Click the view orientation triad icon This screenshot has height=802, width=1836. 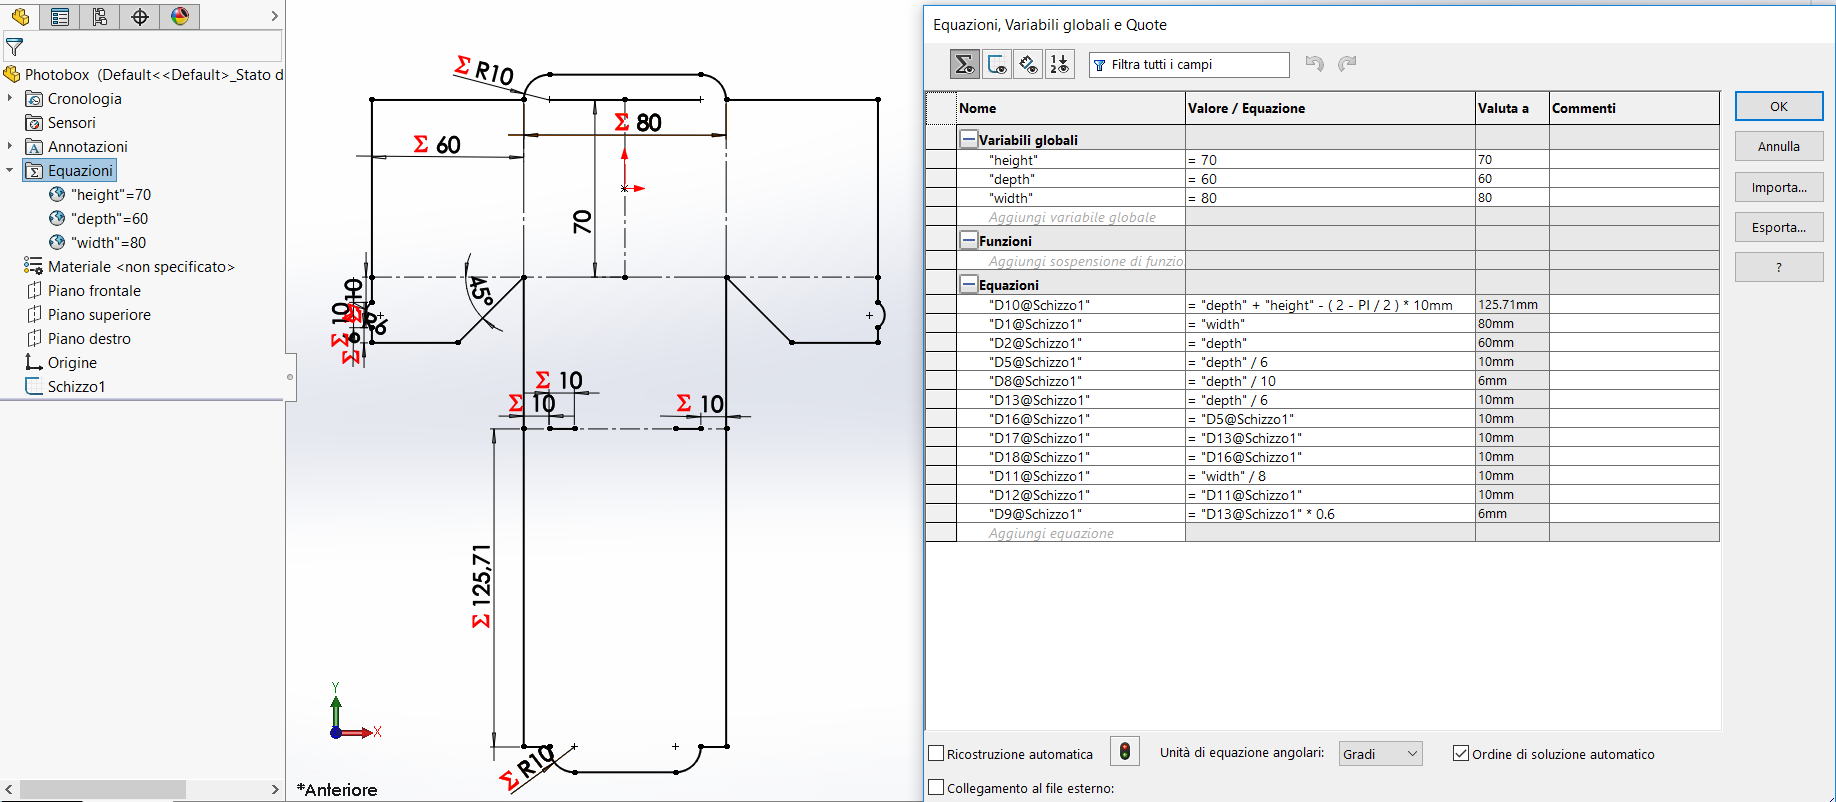coord(354,713)
